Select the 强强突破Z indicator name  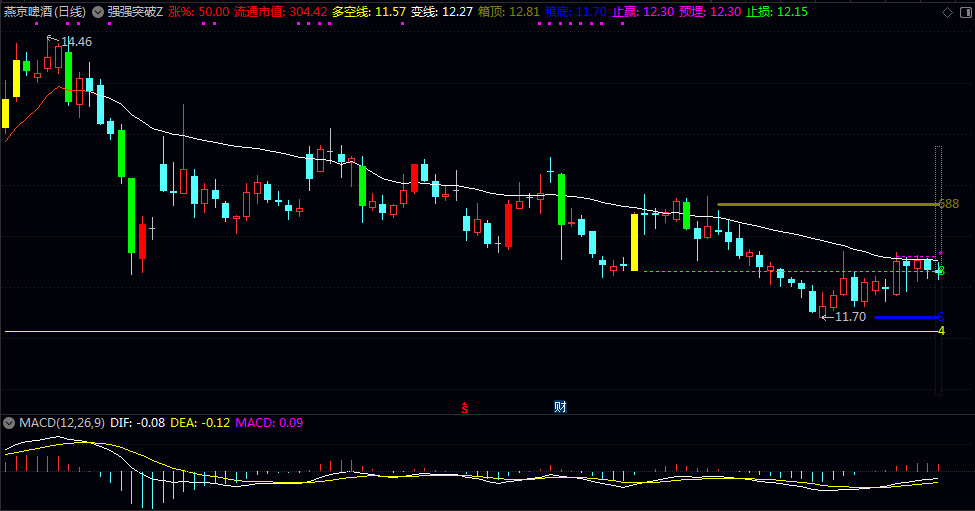[x=135, y=12]
